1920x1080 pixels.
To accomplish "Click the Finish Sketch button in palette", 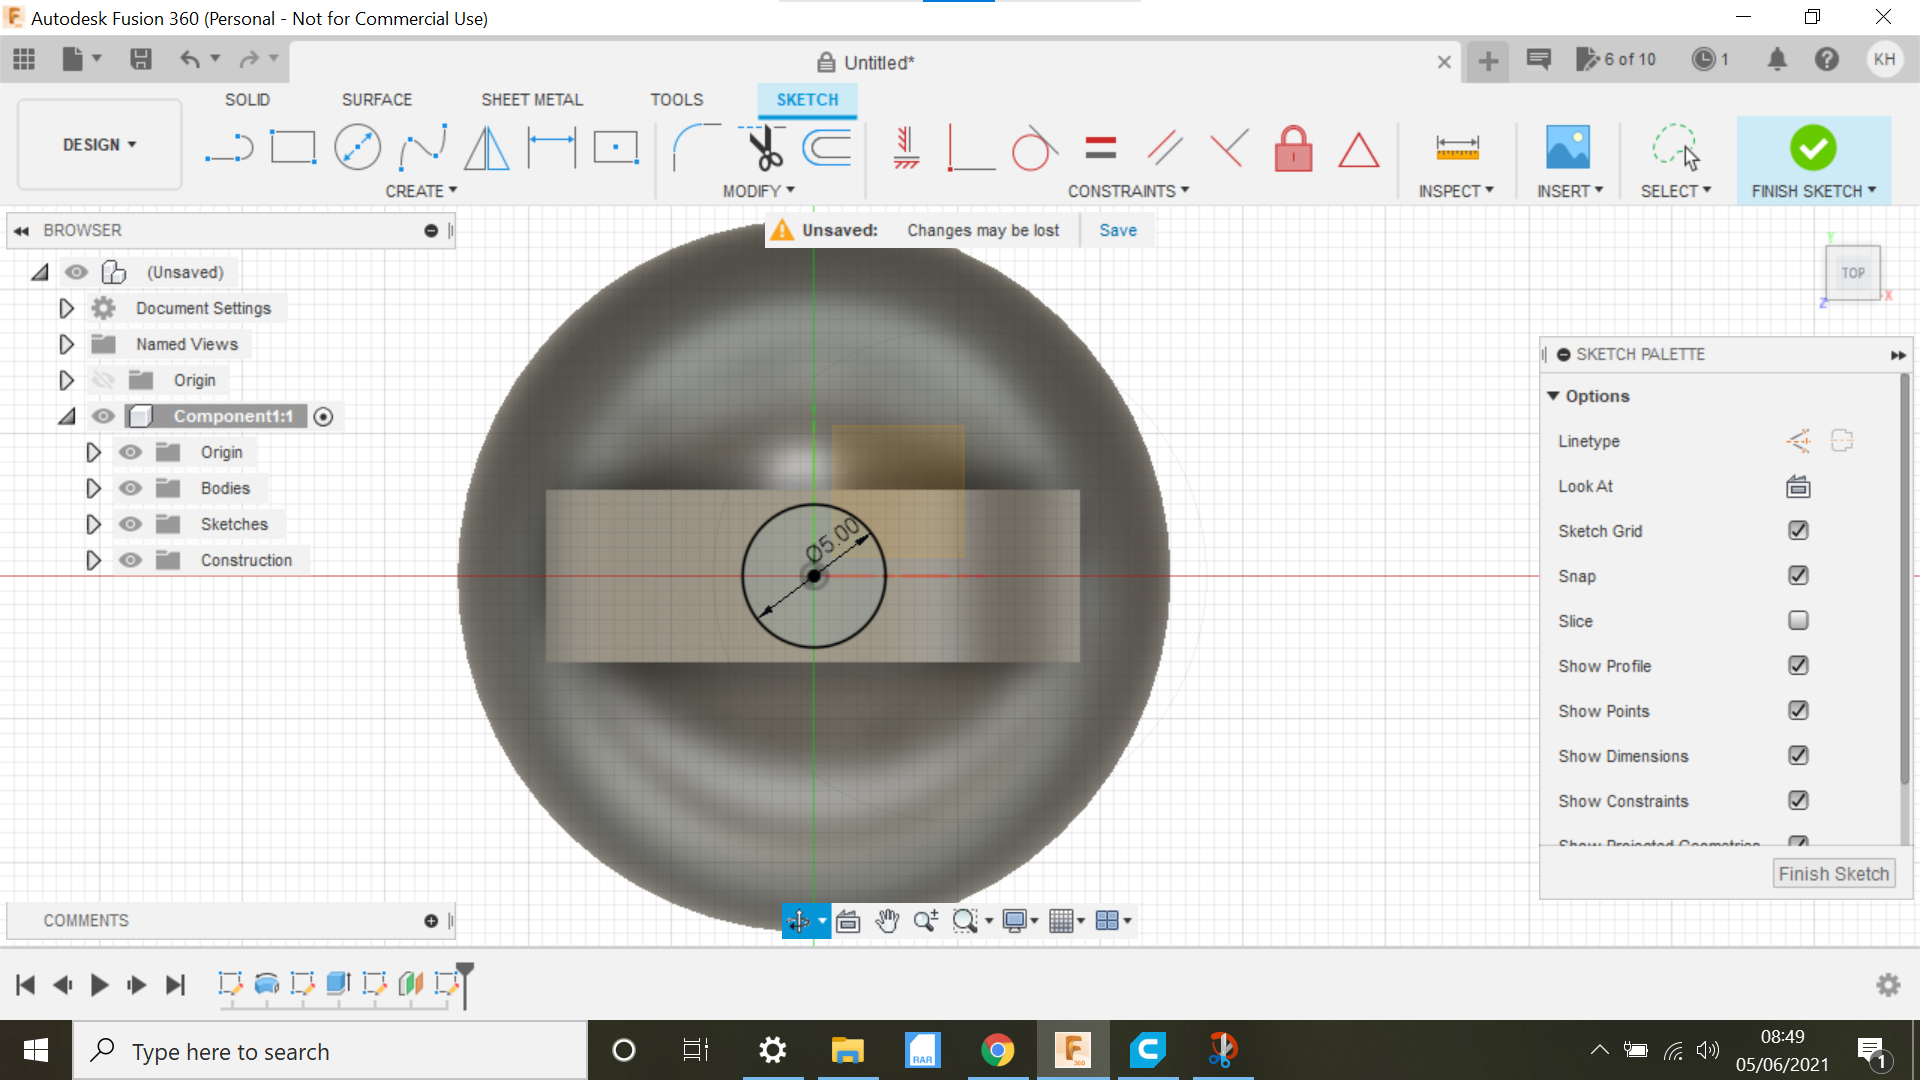I will [1833, 872].
